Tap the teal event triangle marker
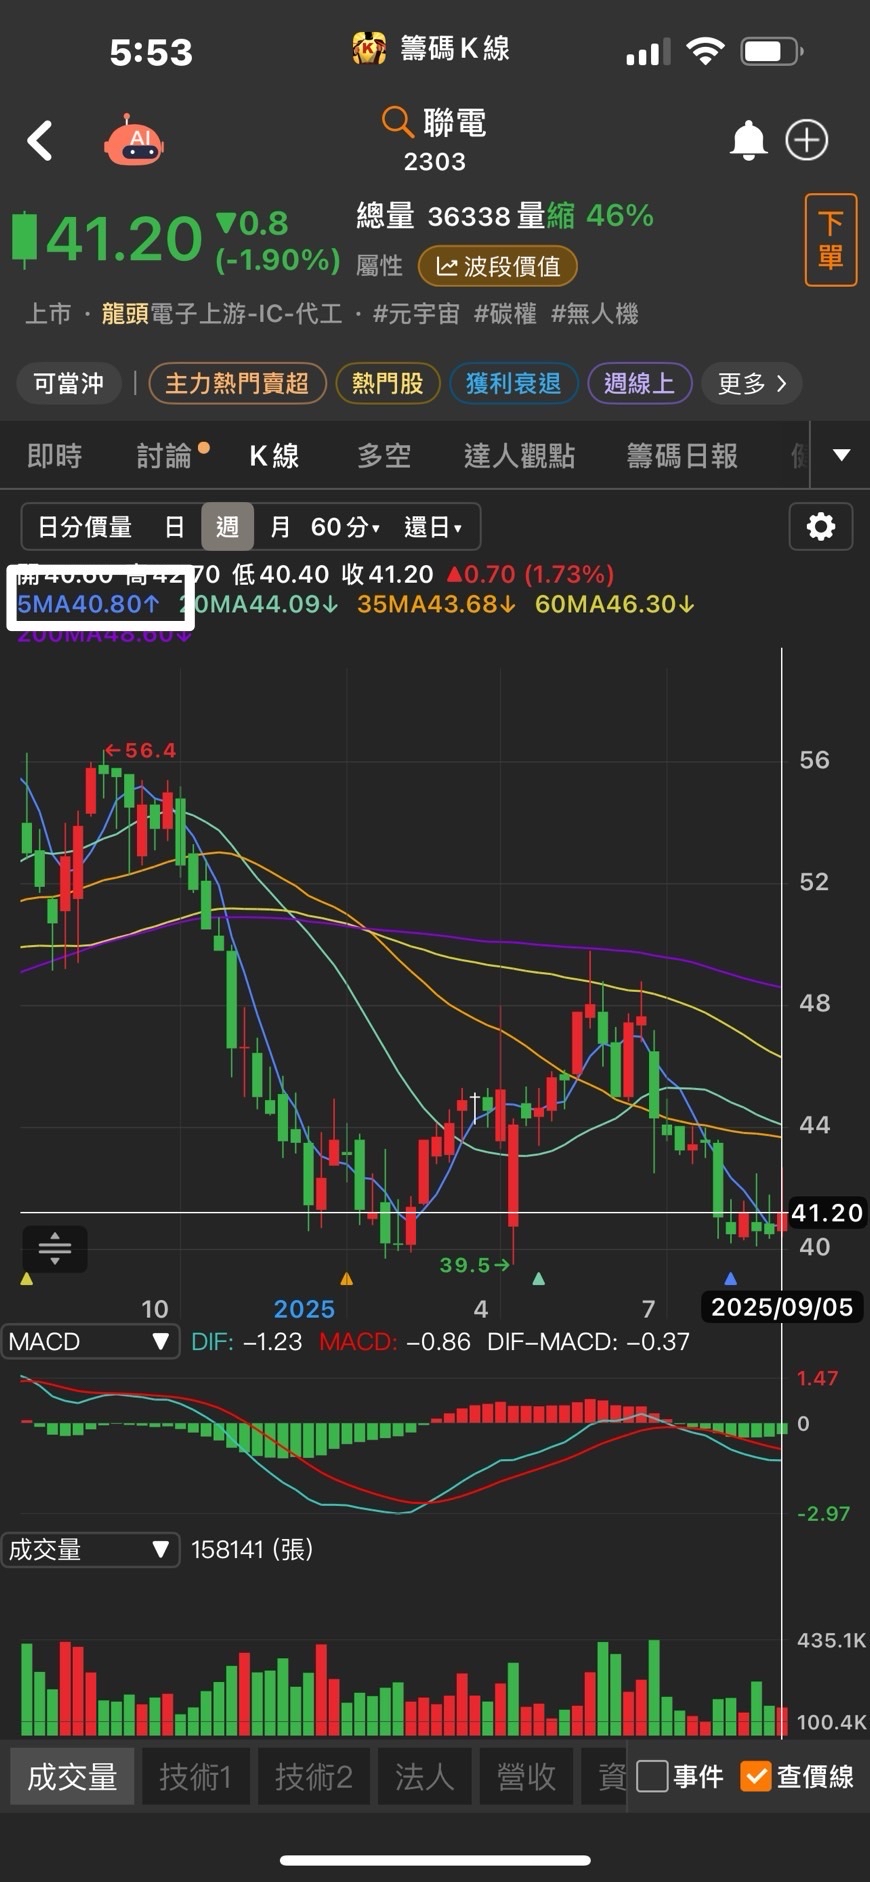The width and height of the screenshot is (870, 1882). [539, 1278]
